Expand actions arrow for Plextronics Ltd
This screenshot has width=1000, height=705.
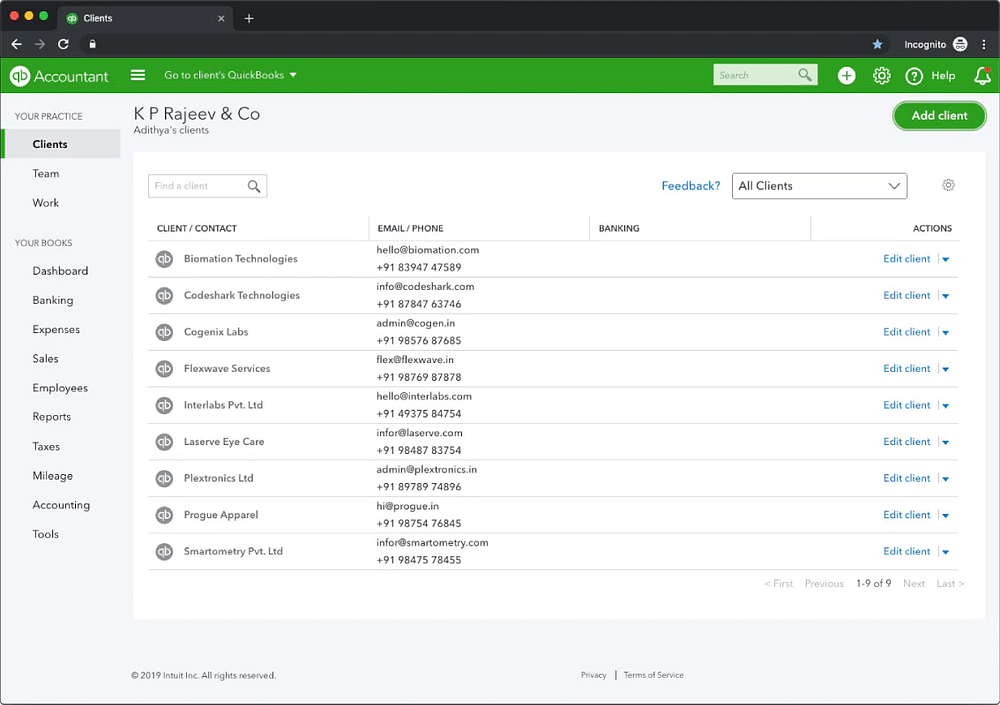(946, 479)
